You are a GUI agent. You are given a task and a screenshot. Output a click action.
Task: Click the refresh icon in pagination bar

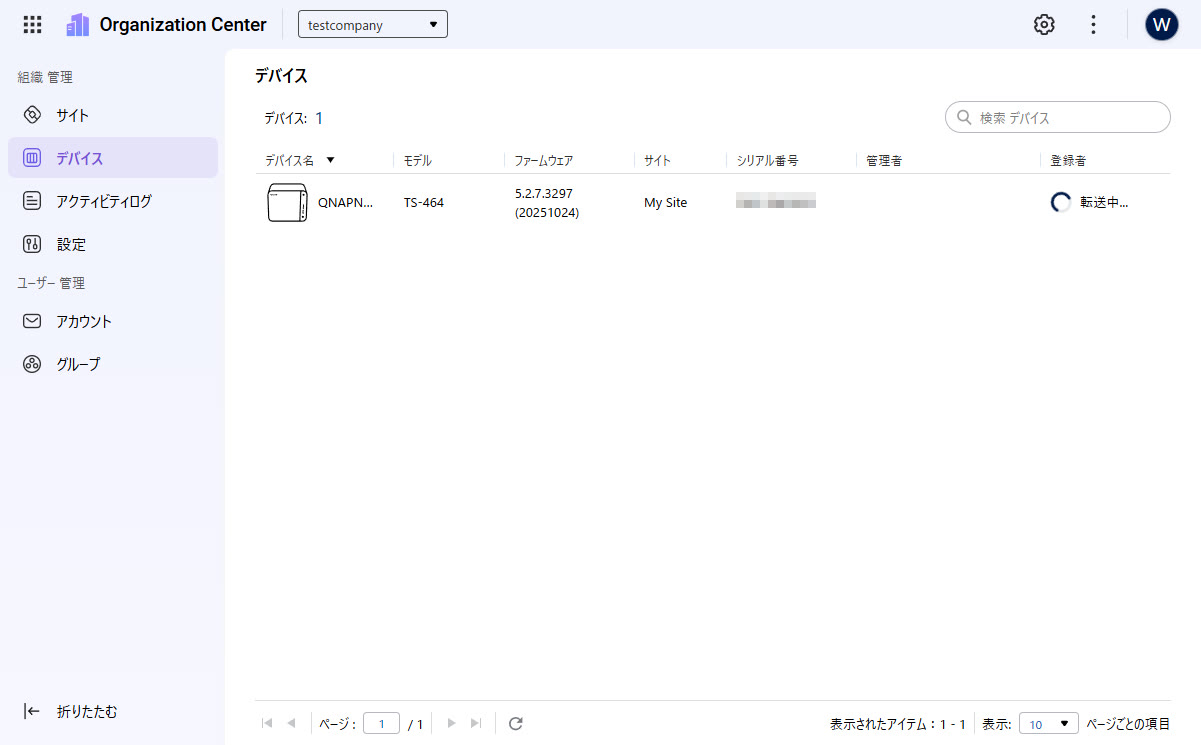pos(516,724)
